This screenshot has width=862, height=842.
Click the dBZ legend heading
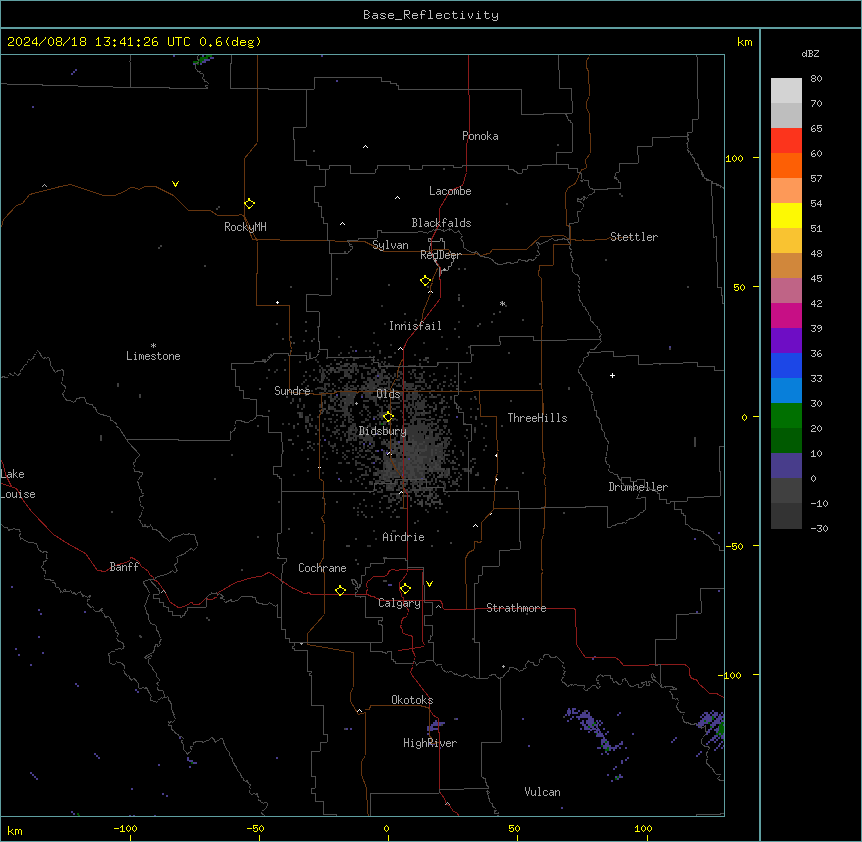click(x=810, y=53)
